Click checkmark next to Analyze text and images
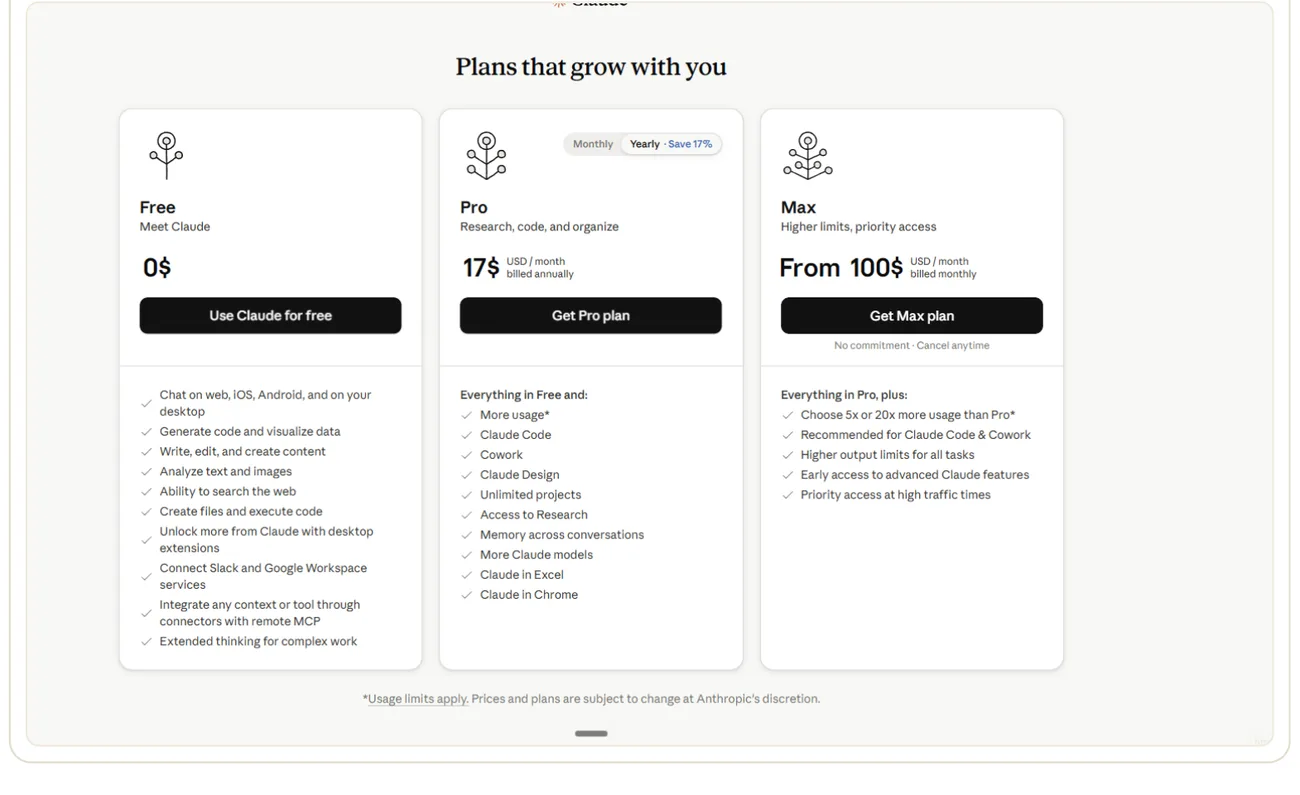The height and width of the screenshot is (795, 1300). (x=146, y=472)
